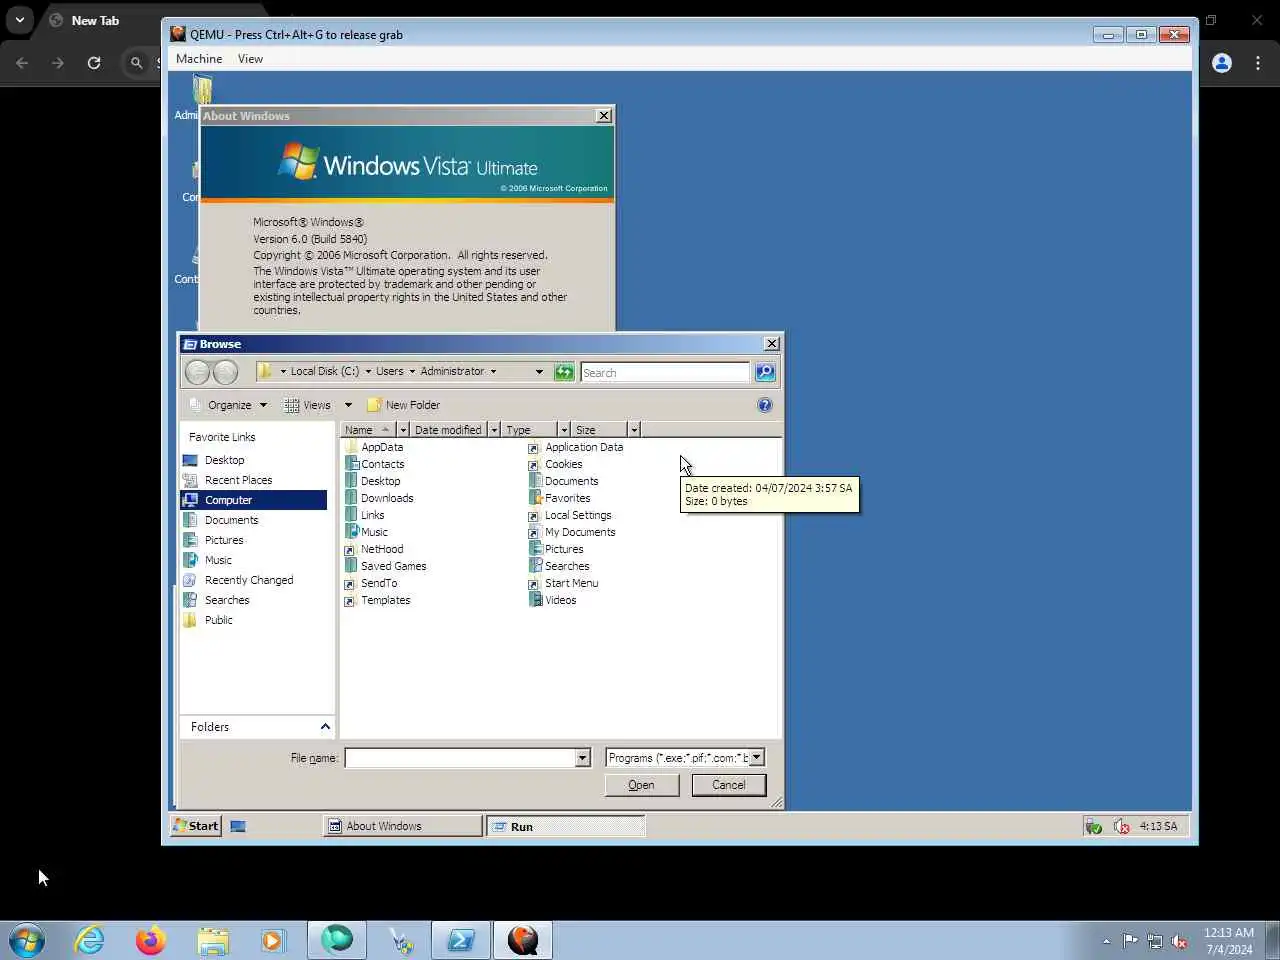Open the Date modified column filter arrow

[494, 430]
